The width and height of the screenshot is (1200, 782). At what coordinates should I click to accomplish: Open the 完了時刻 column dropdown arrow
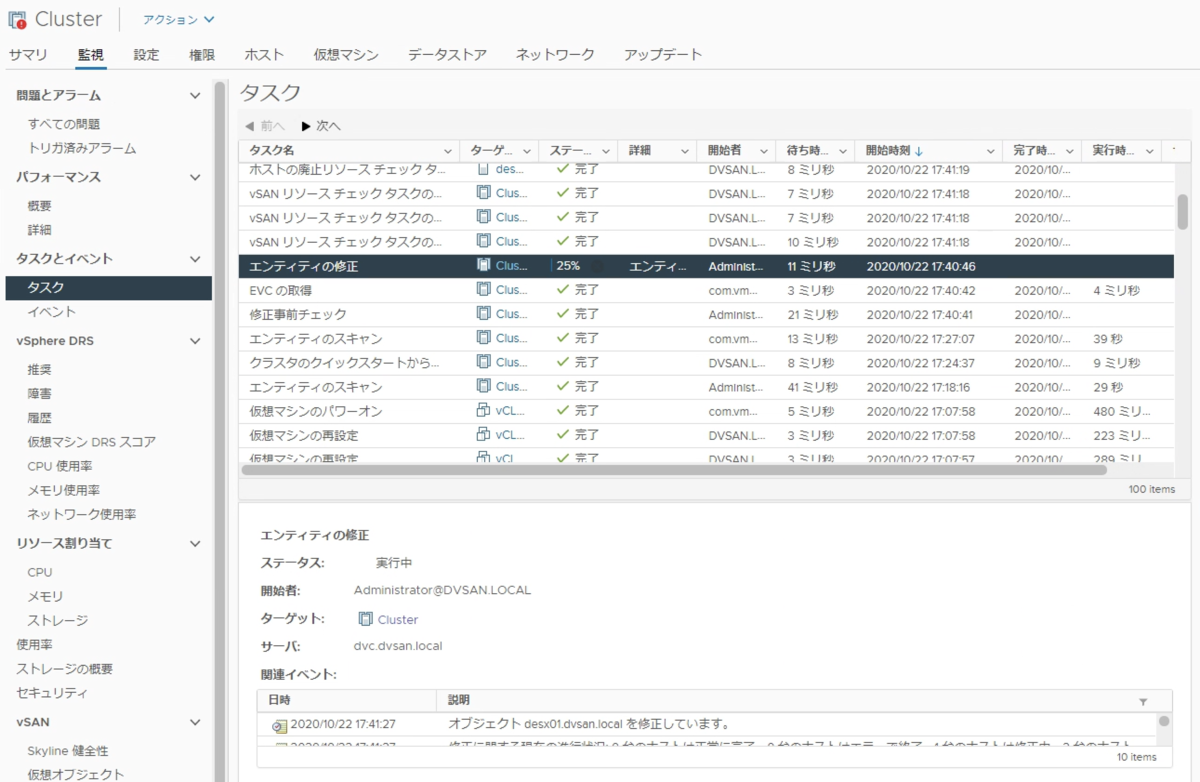point(1071,151)
